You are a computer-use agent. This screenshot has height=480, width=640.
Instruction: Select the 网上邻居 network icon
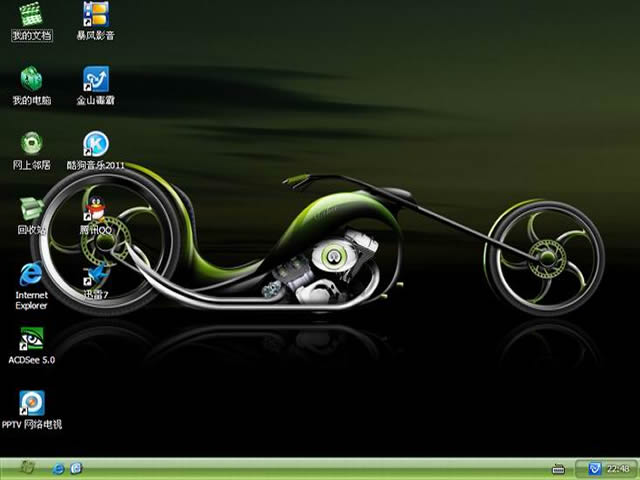[x=31, y=143]
